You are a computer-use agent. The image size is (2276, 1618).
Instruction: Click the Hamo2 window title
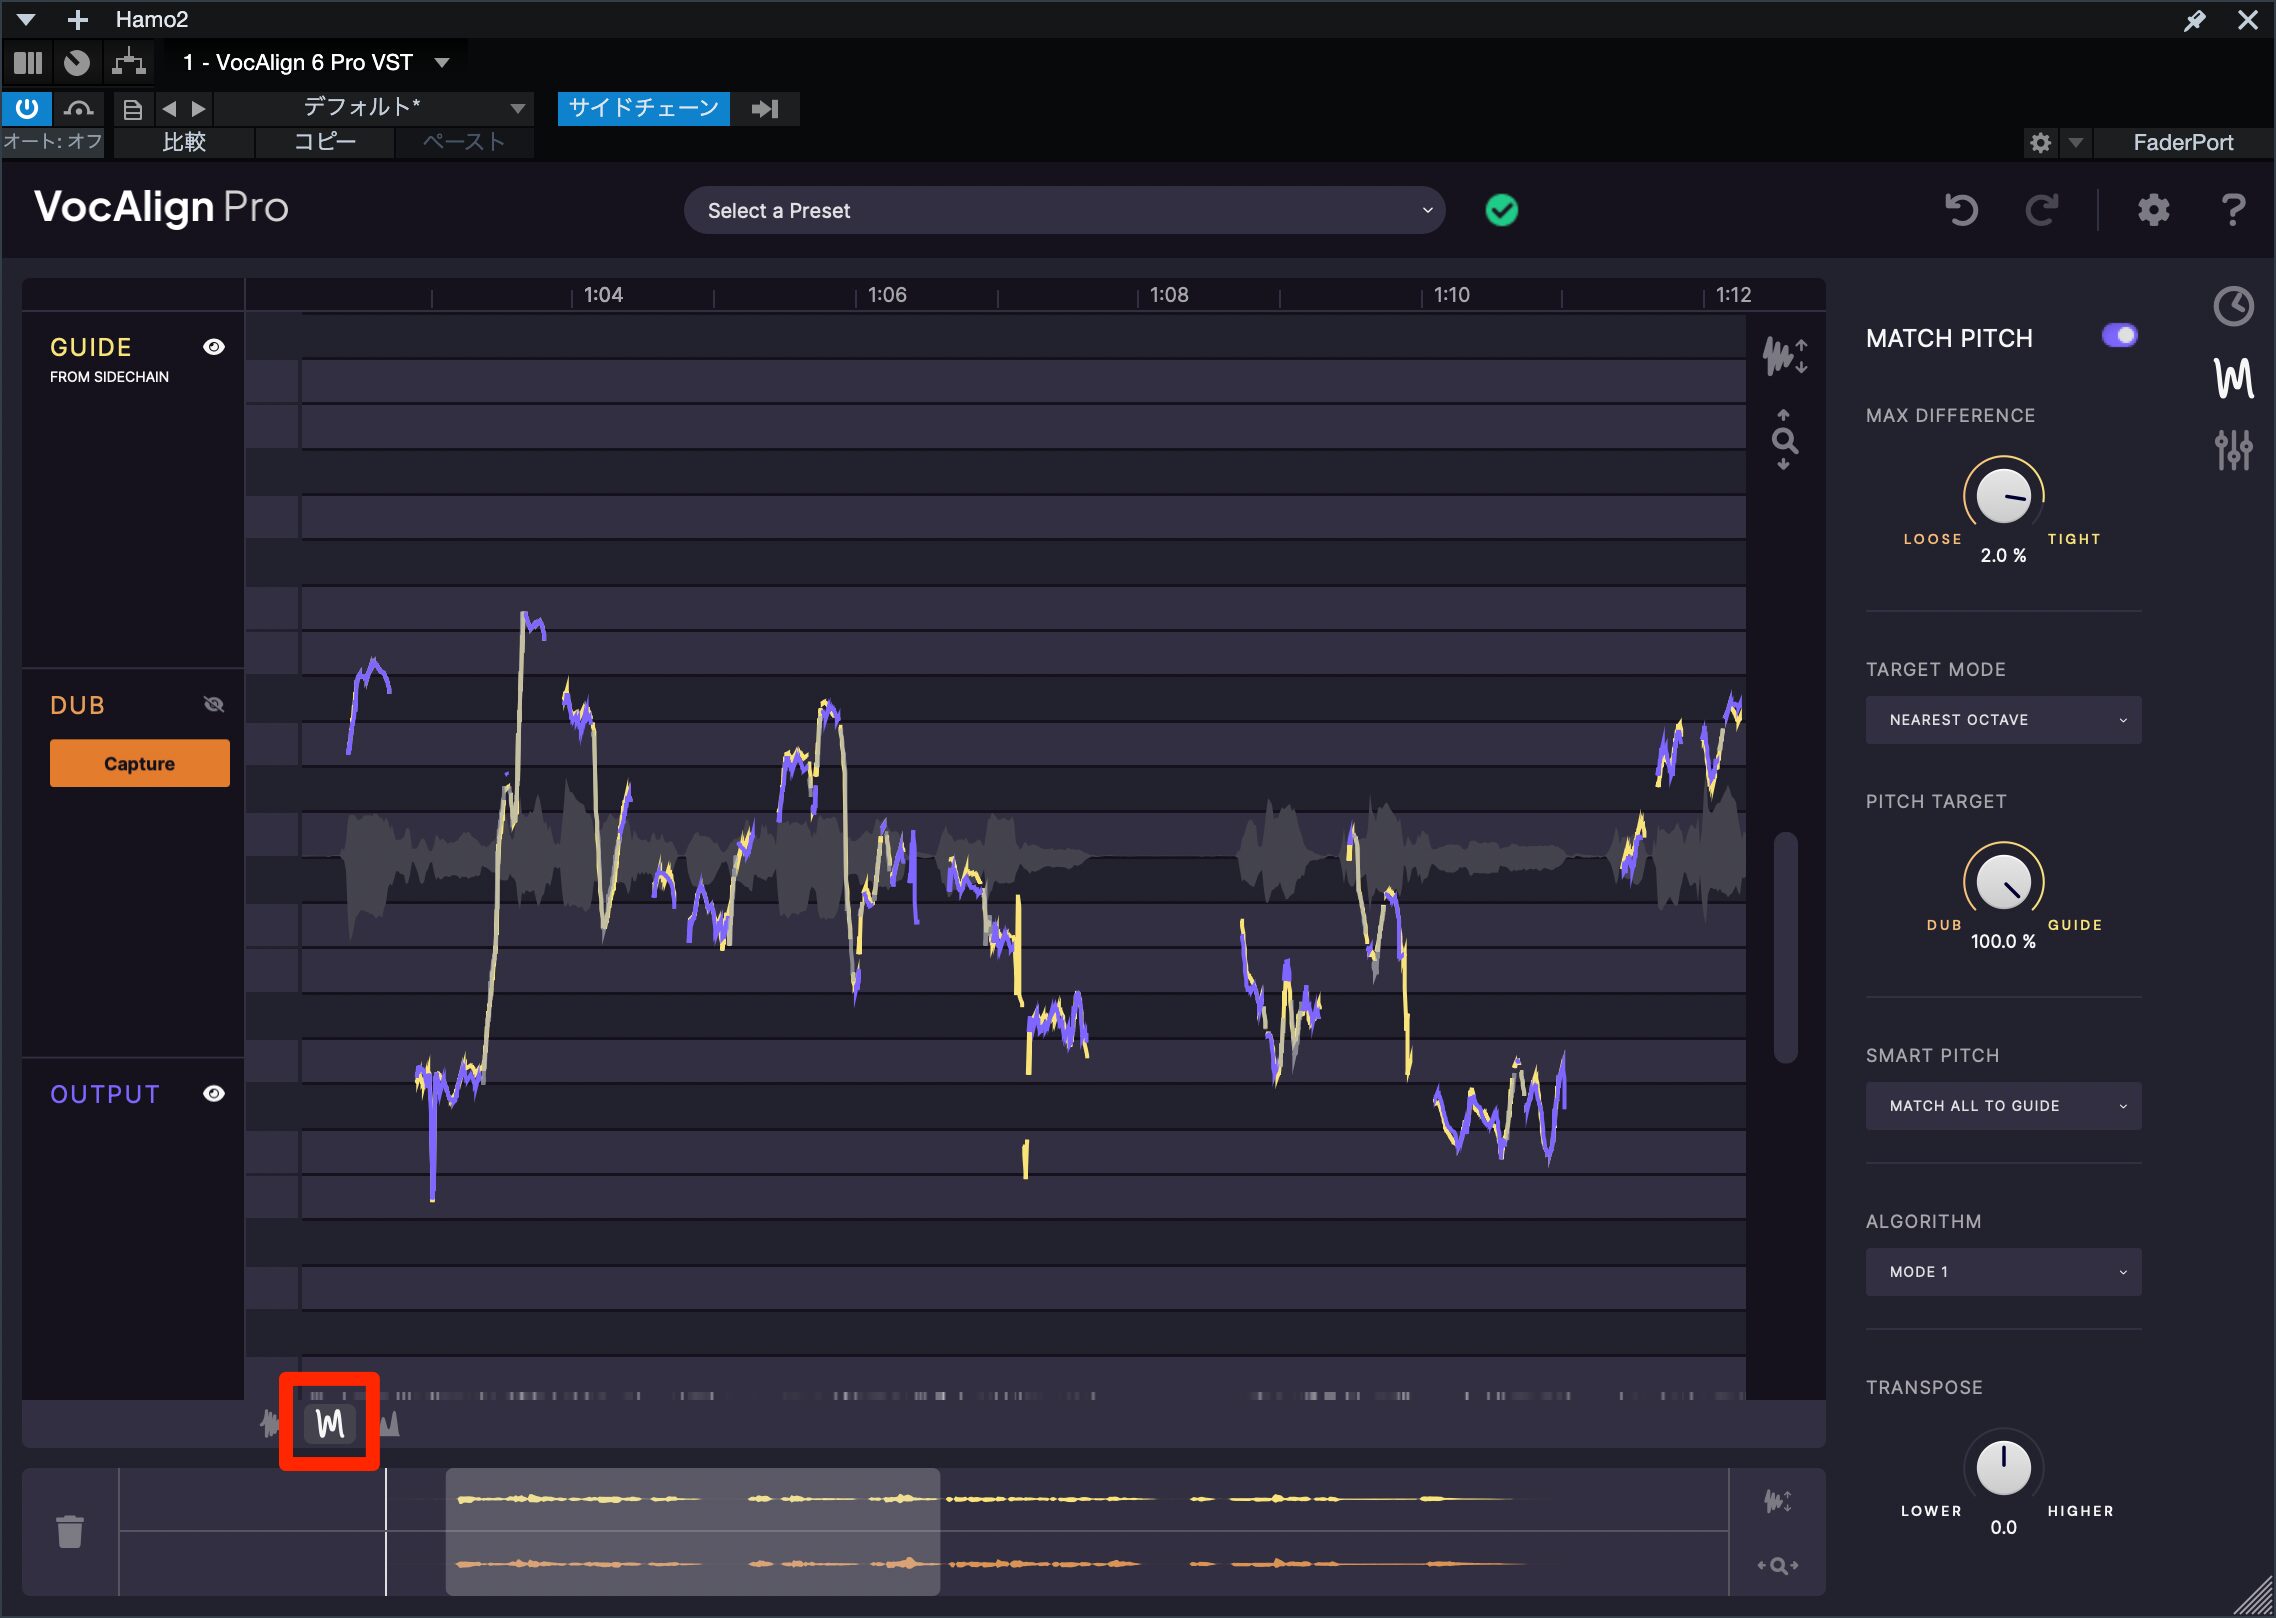click(x=152, y=20)
